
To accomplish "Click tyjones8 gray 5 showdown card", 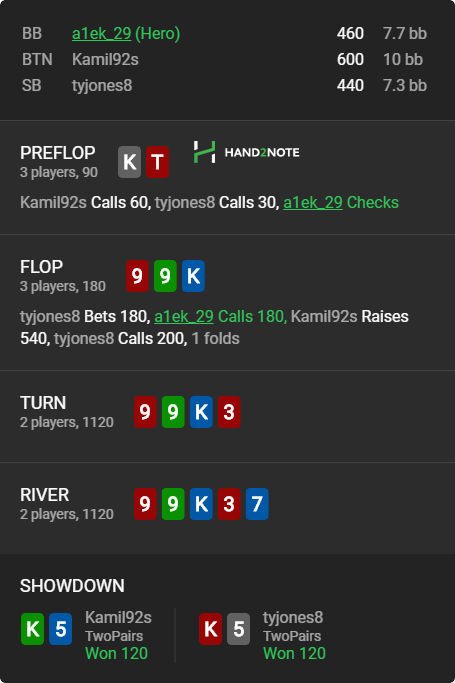I will (238, 629).
